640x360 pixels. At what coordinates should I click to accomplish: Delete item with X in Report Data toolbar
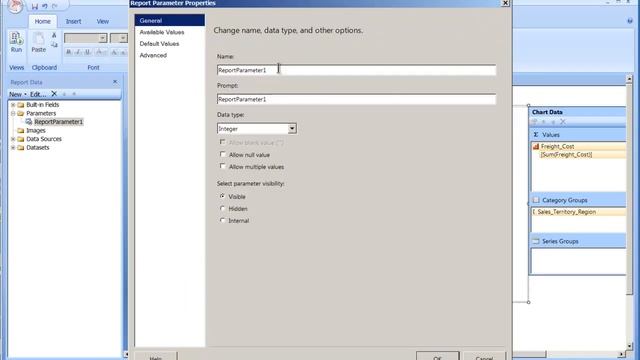tap(54, 94)
